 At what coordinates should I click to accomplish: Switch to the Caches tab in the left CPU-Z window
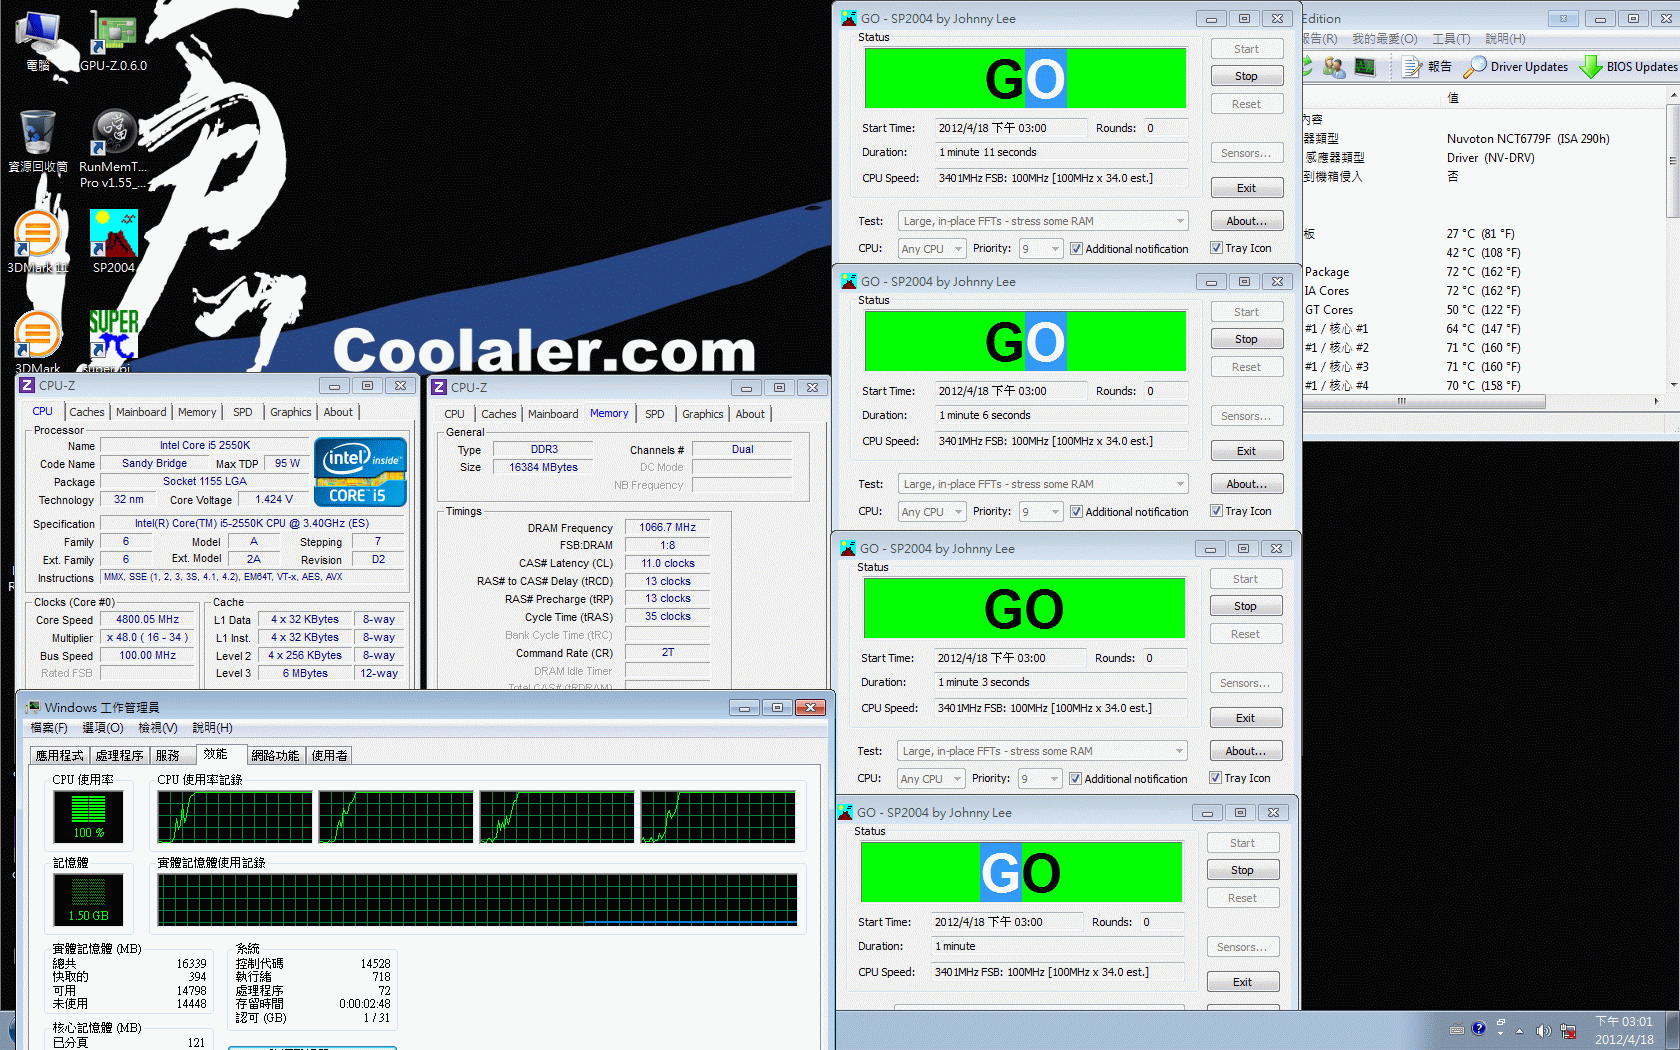click(87, 412)
